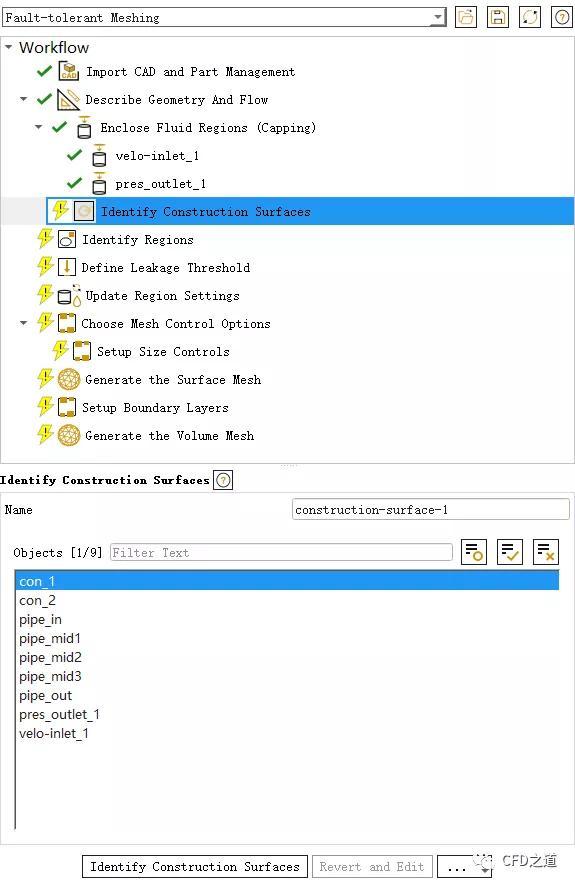Viewport: 575px width, 886px height.
Task: Click the filter options icon next to Filter Text
Action: (474, 552)
